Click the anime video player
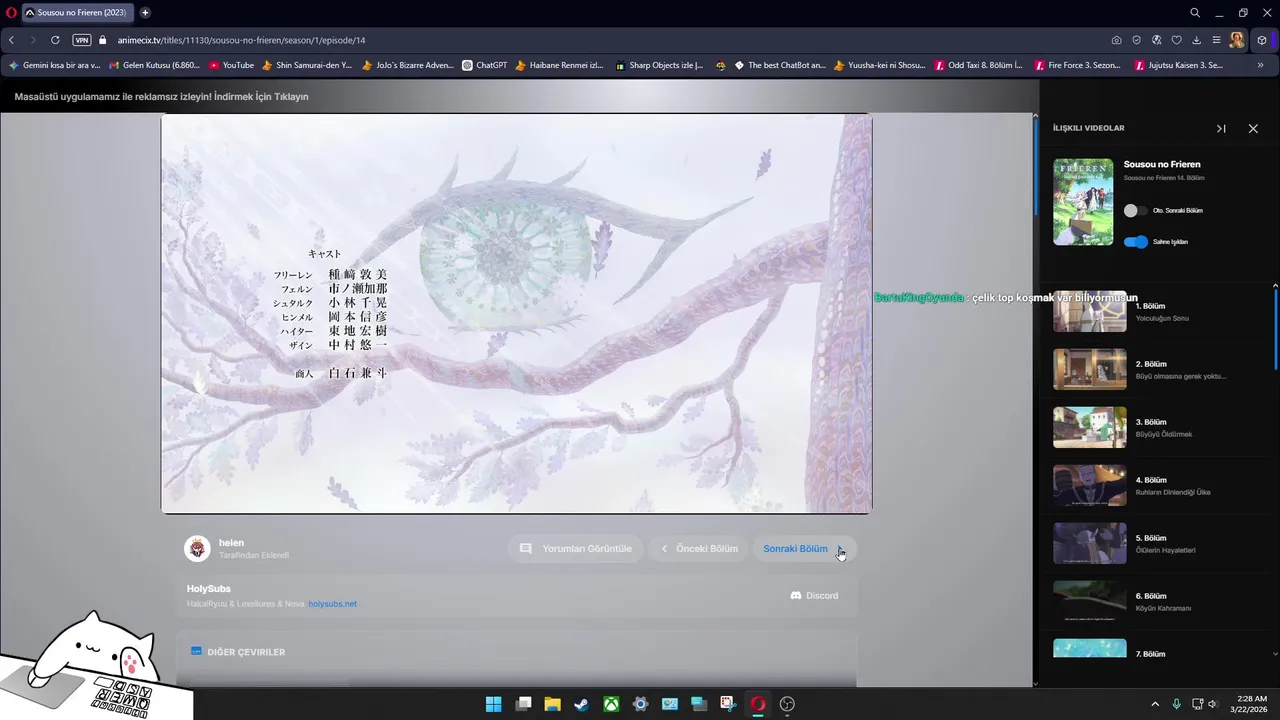The height and width of the screenshot is (720, 1280). pos(516,313)
